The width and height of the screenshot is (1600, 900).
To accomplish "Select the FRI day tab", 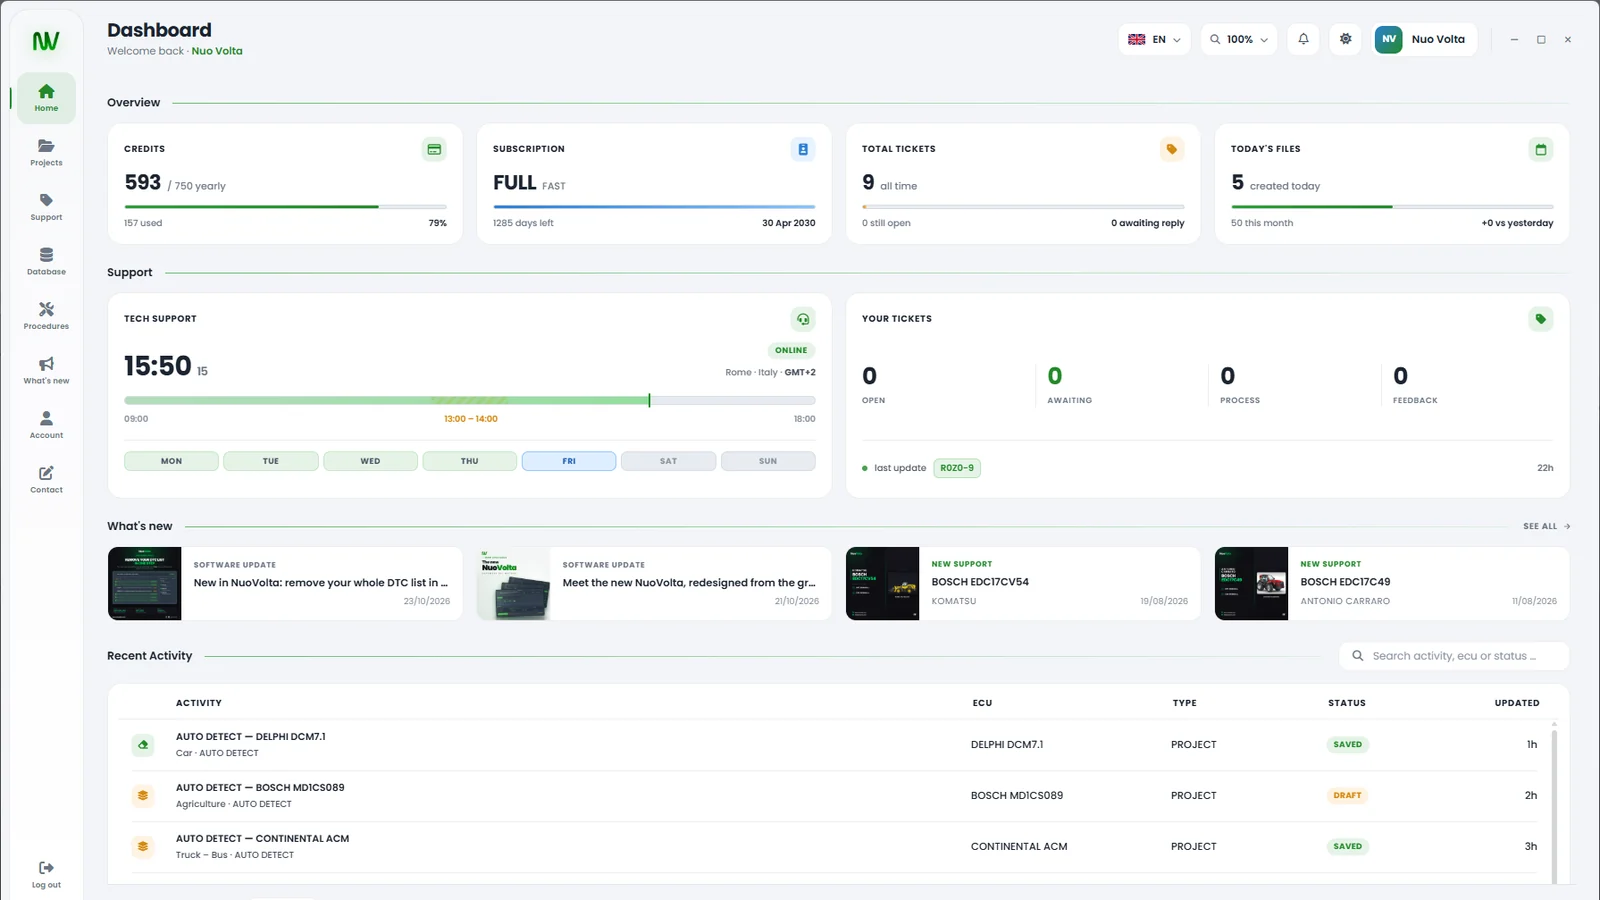I will tap(569, 461).
